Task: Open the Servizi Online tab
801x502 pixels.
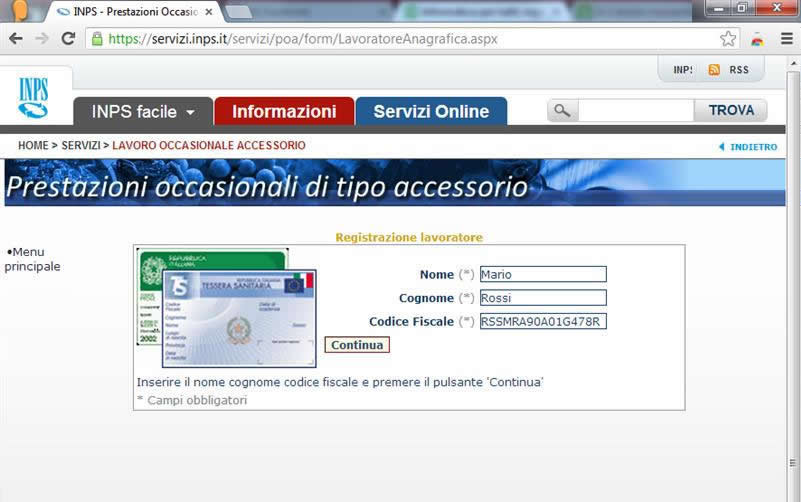Action: pyautogui.click(x=431, y=112)
